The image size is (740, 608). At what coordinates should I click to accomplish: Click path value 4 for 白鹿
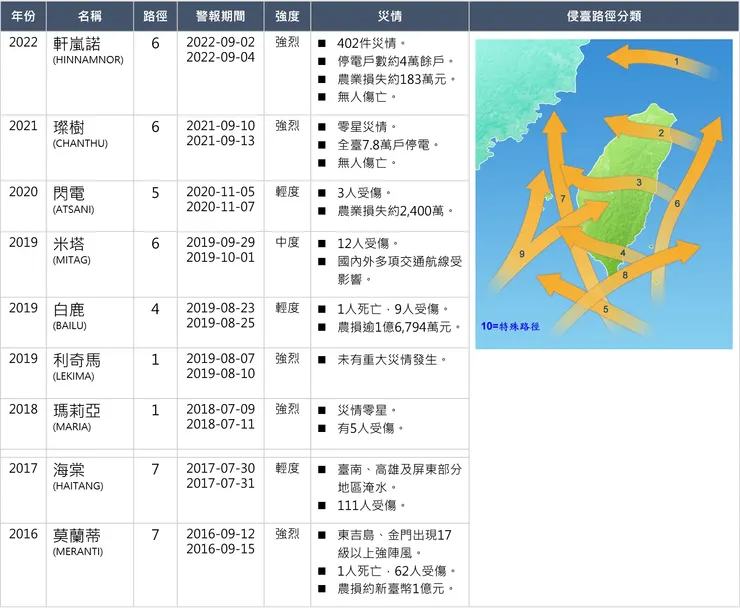click(x=155, y=309)
